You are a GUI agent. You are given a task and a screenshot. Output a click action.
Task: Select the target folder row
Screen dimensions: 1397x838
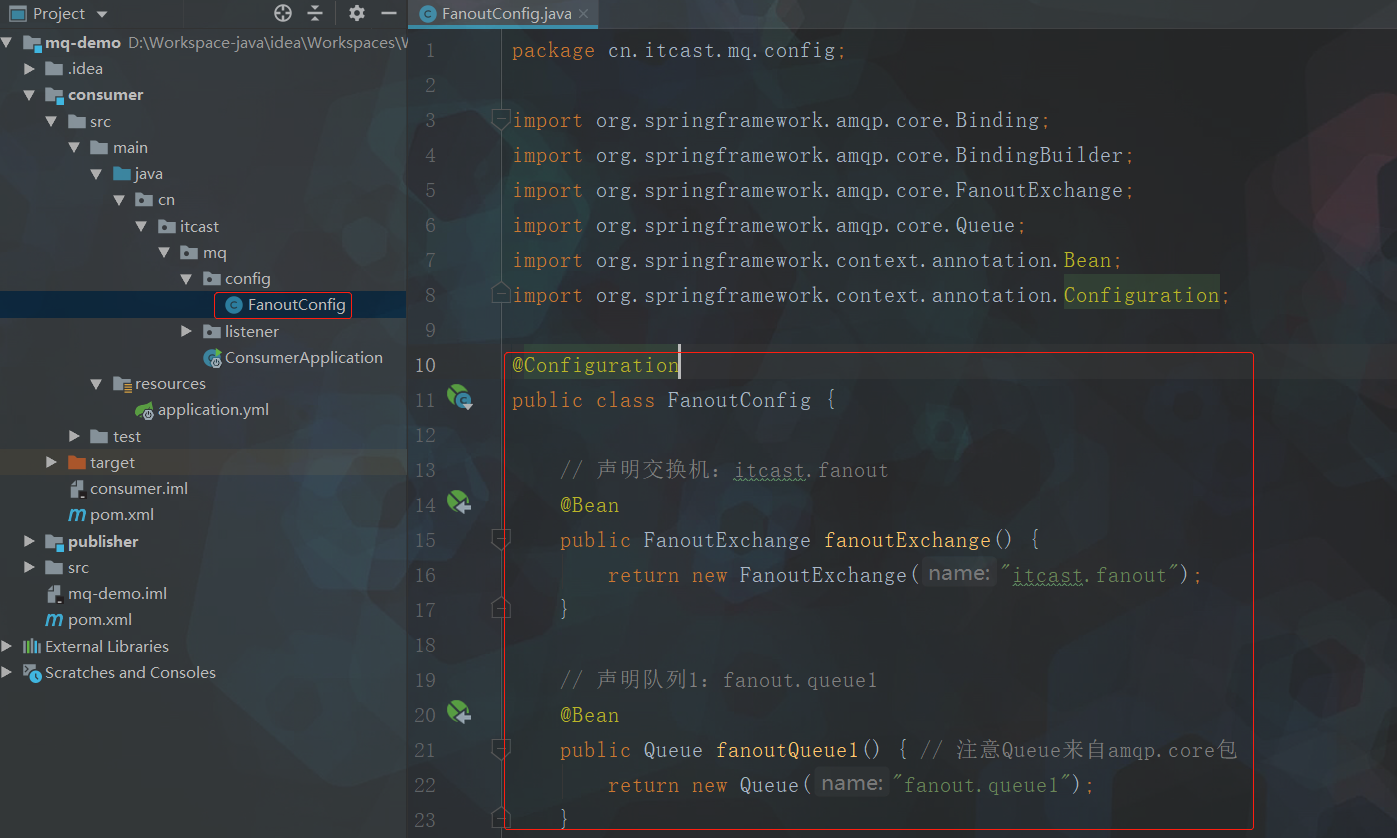click(203, 462)
